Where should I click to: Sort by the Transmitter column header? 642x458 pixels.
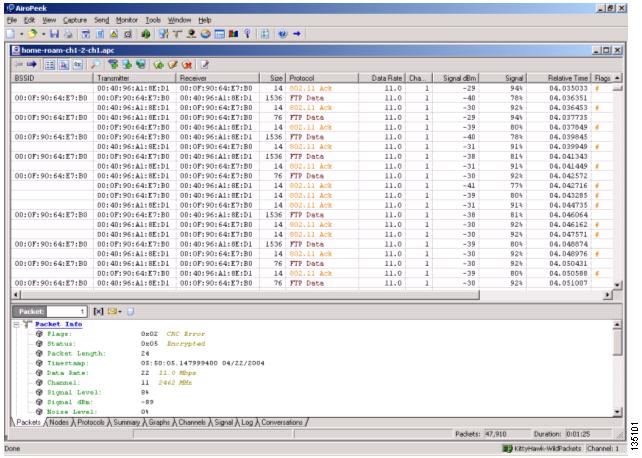point(134,78)
